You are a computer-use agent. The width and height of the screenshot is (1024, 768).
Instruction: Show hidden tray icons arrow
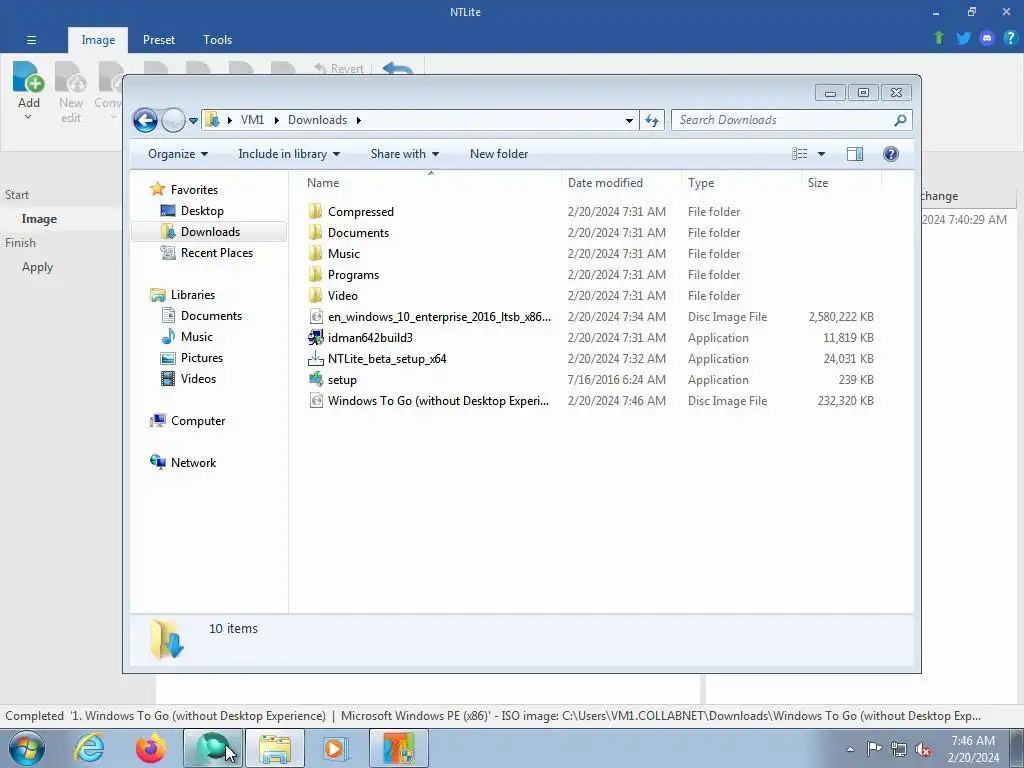[850, 749]
